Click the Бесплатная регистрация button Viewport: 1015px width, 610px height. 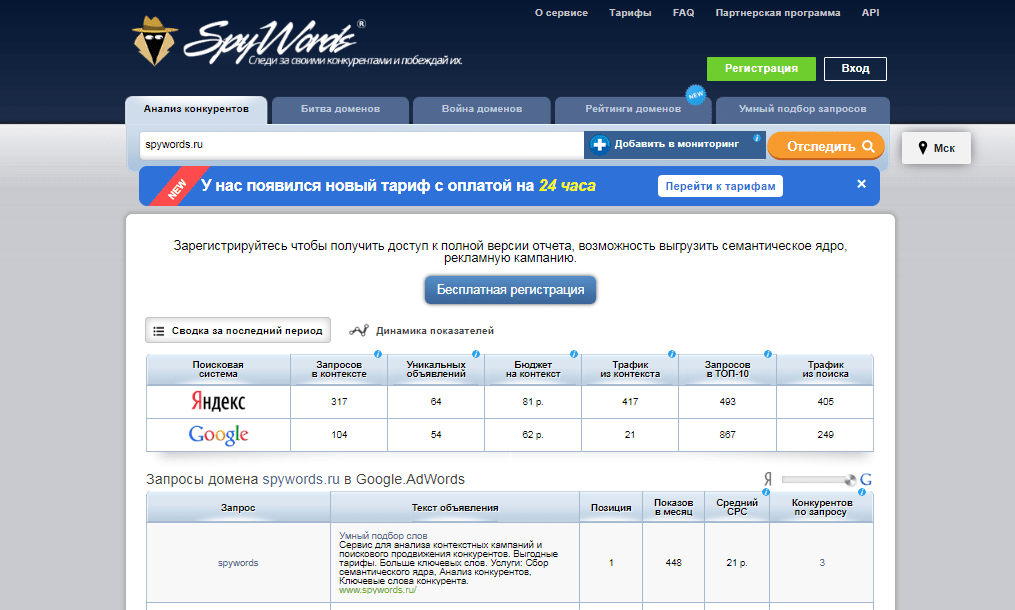[510, 290]
